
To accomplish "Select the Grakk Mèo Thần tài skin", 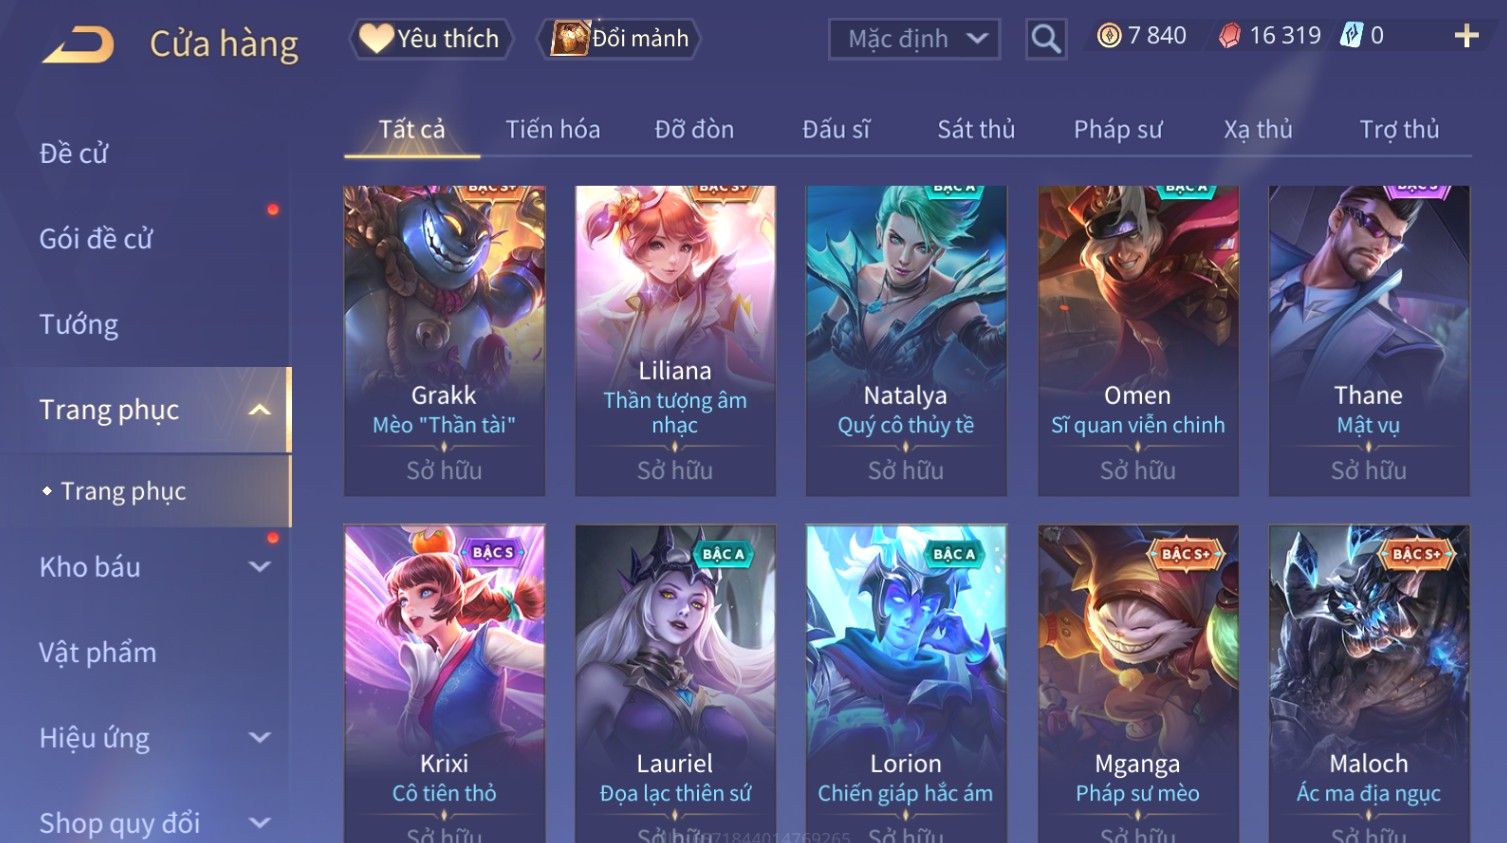I will 444,340.
